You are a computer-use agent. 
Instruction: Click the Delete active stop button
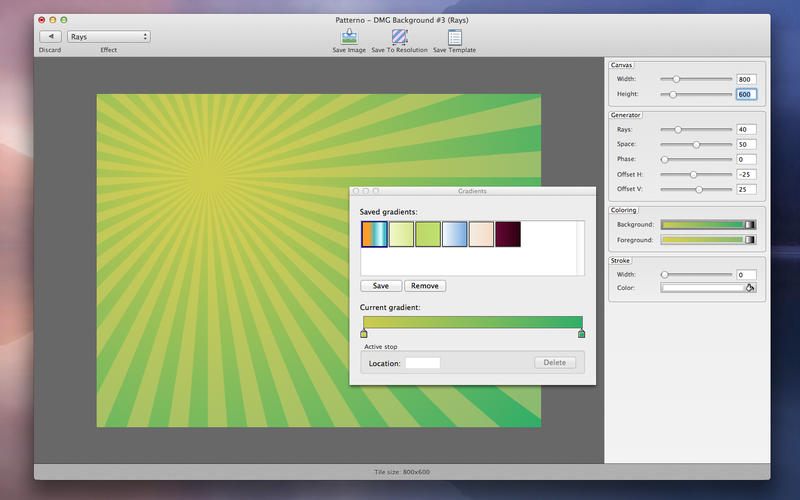pos(555,362)
